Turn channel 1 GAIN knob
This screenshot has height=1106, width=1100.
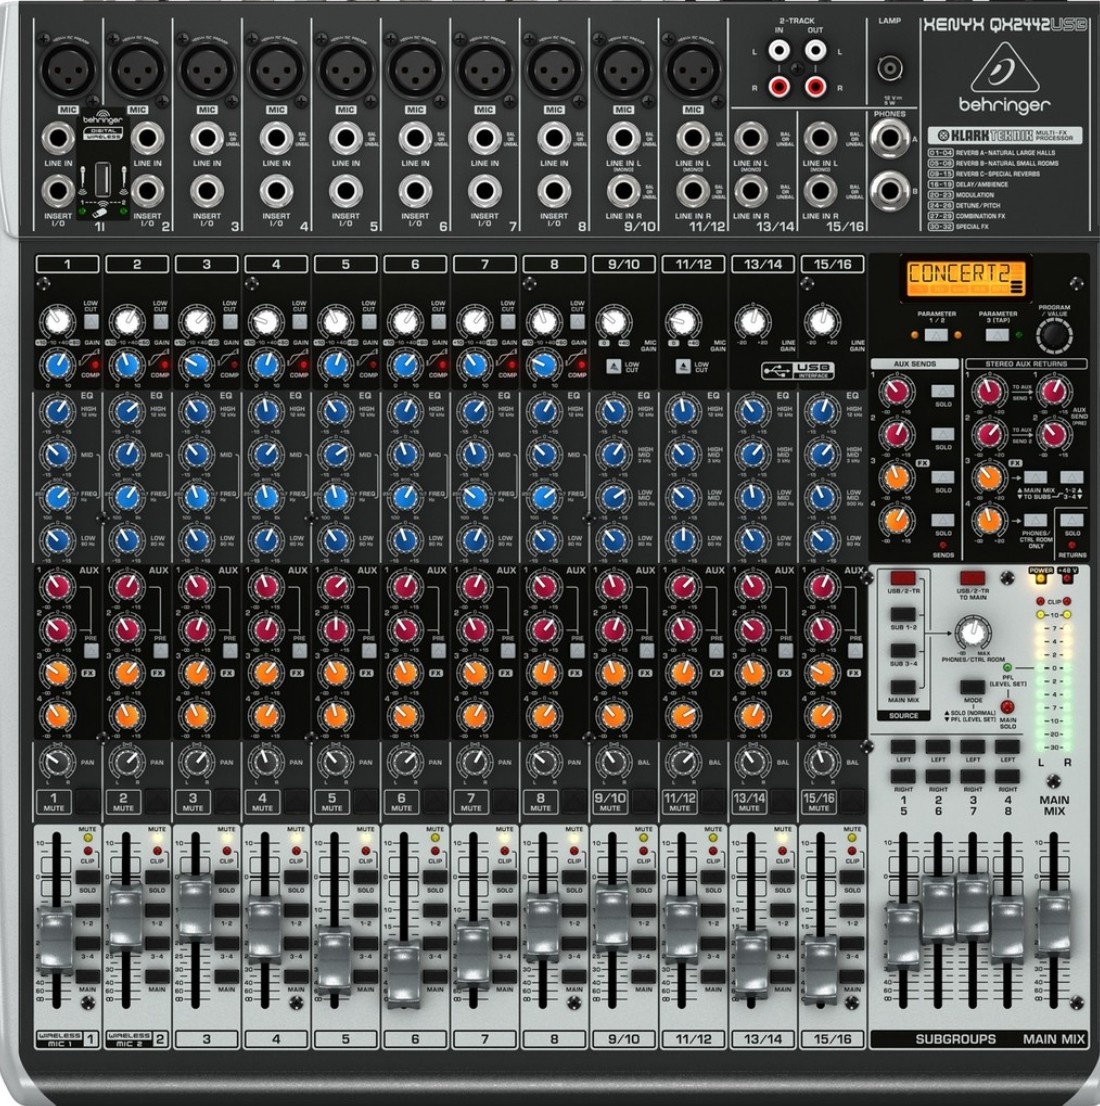tap(58, 322)
